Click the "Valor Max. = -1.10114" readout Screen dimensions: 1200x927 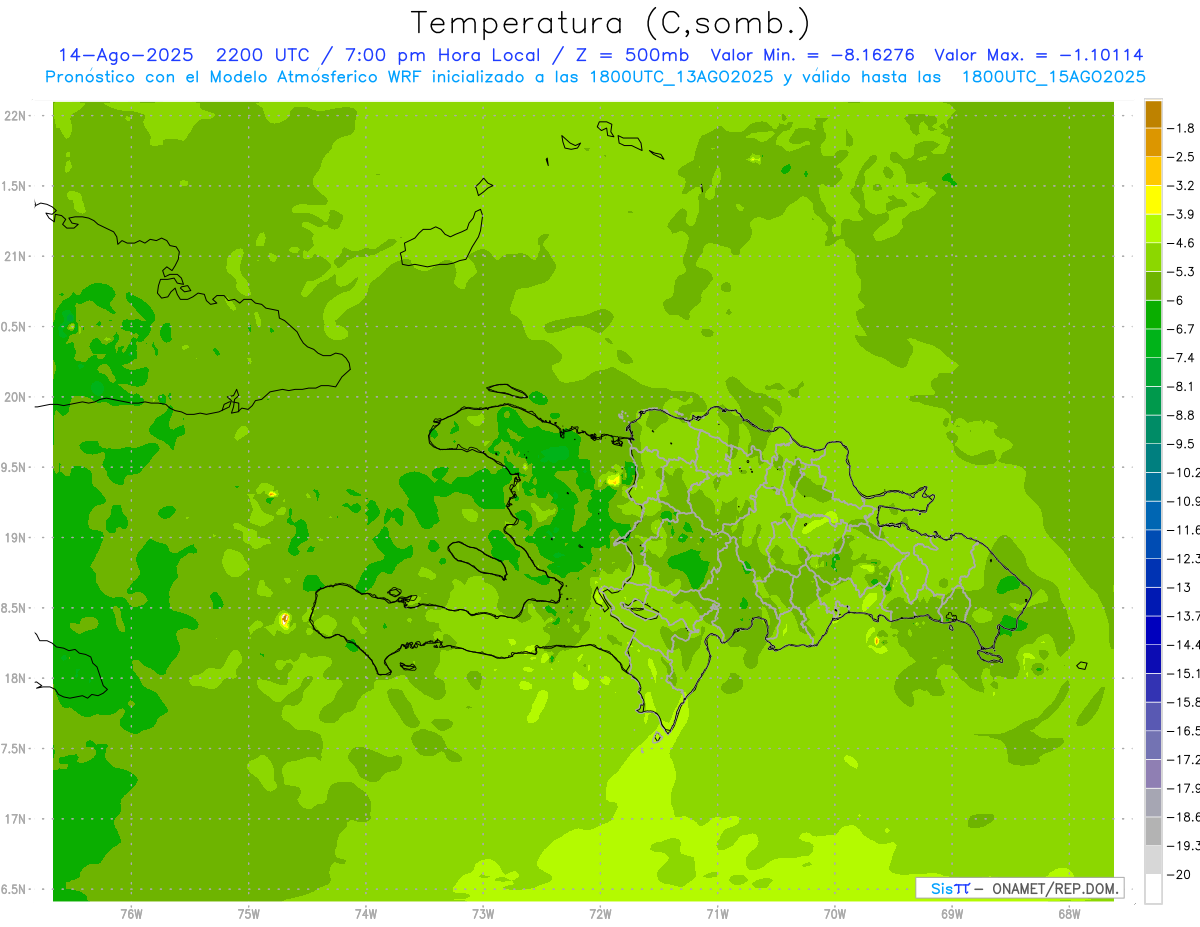[x=1038, y=55]
